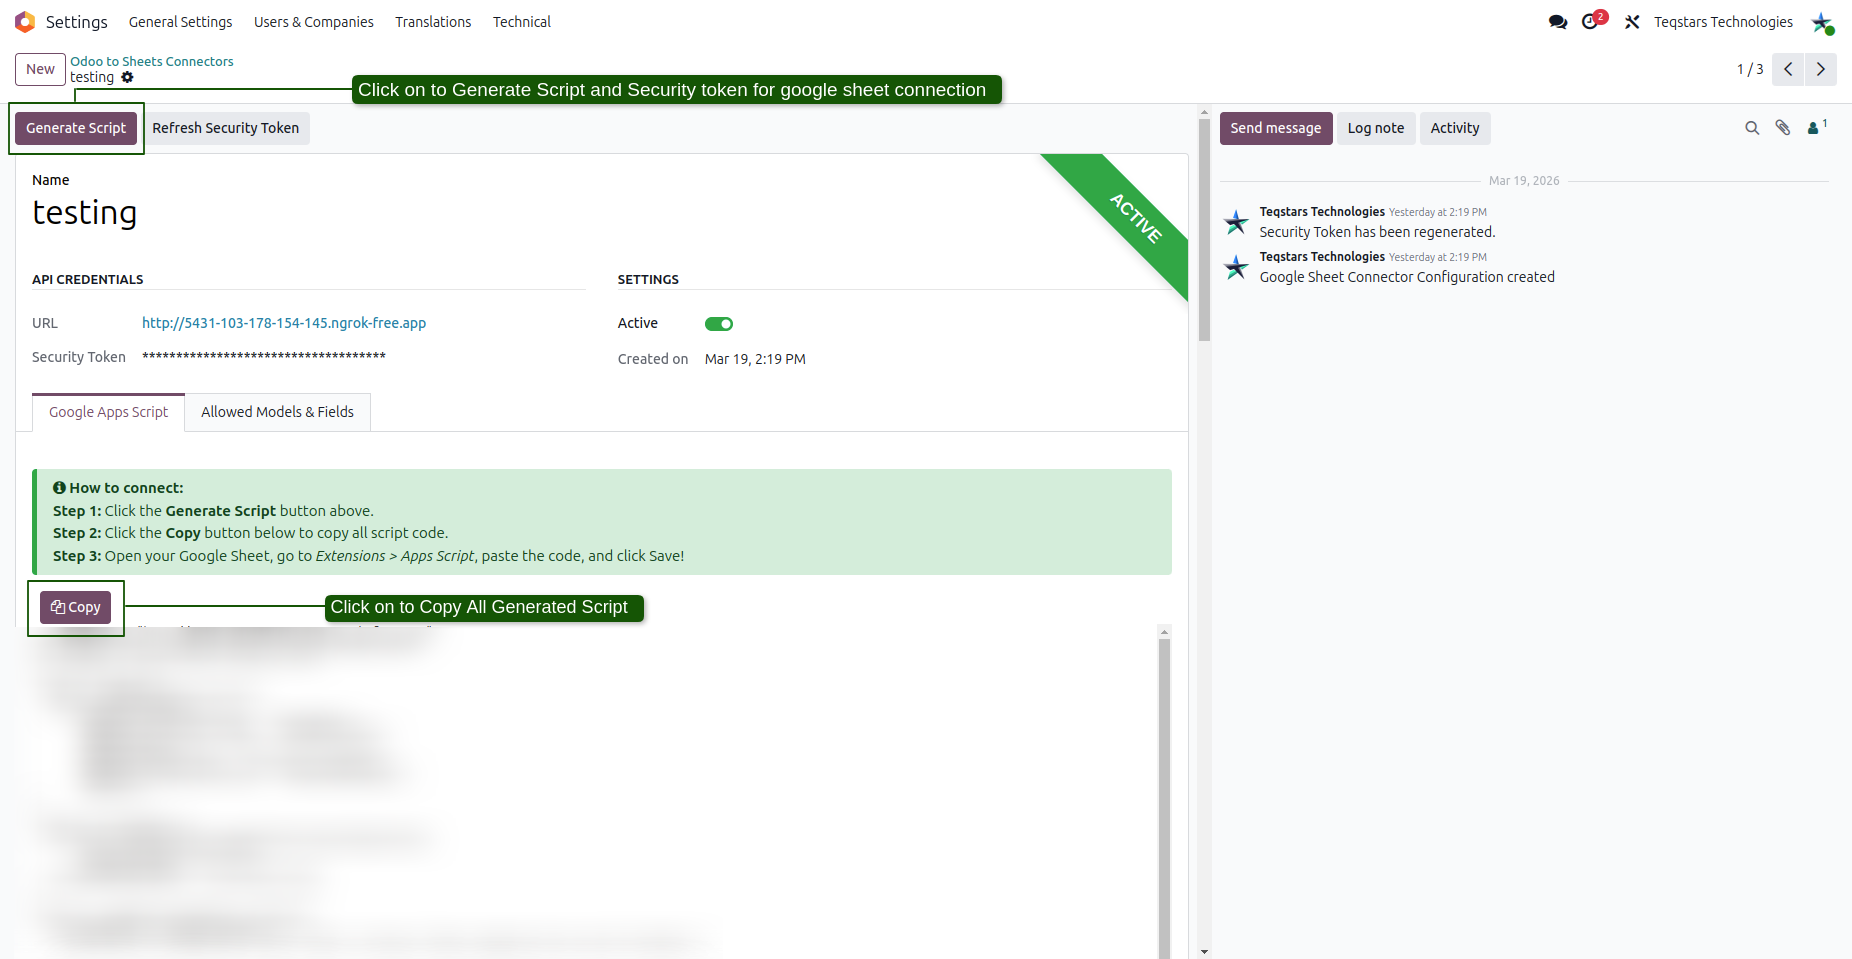Show followers icon in the chatter
The height and width of the screenshot is (959, 1852).
pos(1817,127)
